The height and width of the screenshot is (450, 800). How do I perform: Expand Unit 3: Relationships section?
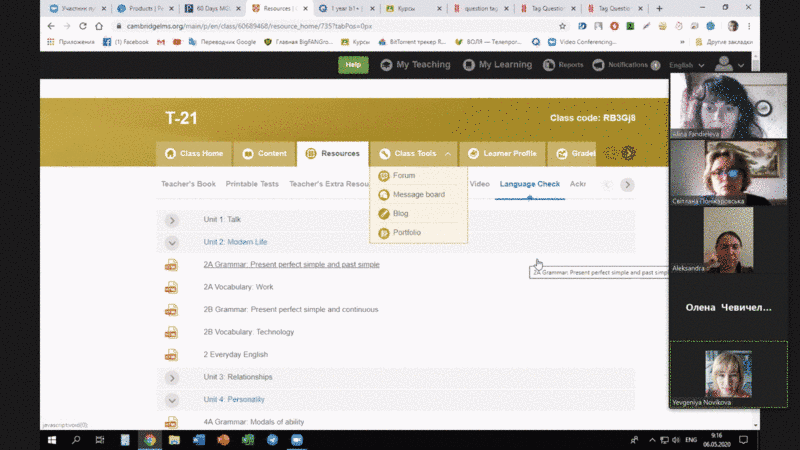pos(172,377)
